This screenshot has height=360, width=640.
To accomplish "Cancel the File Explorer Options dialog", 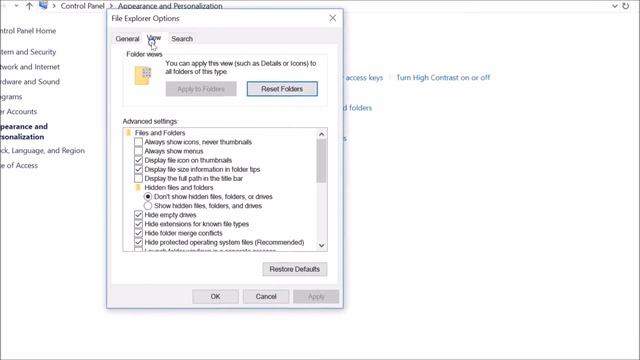I will click(266, 296).
